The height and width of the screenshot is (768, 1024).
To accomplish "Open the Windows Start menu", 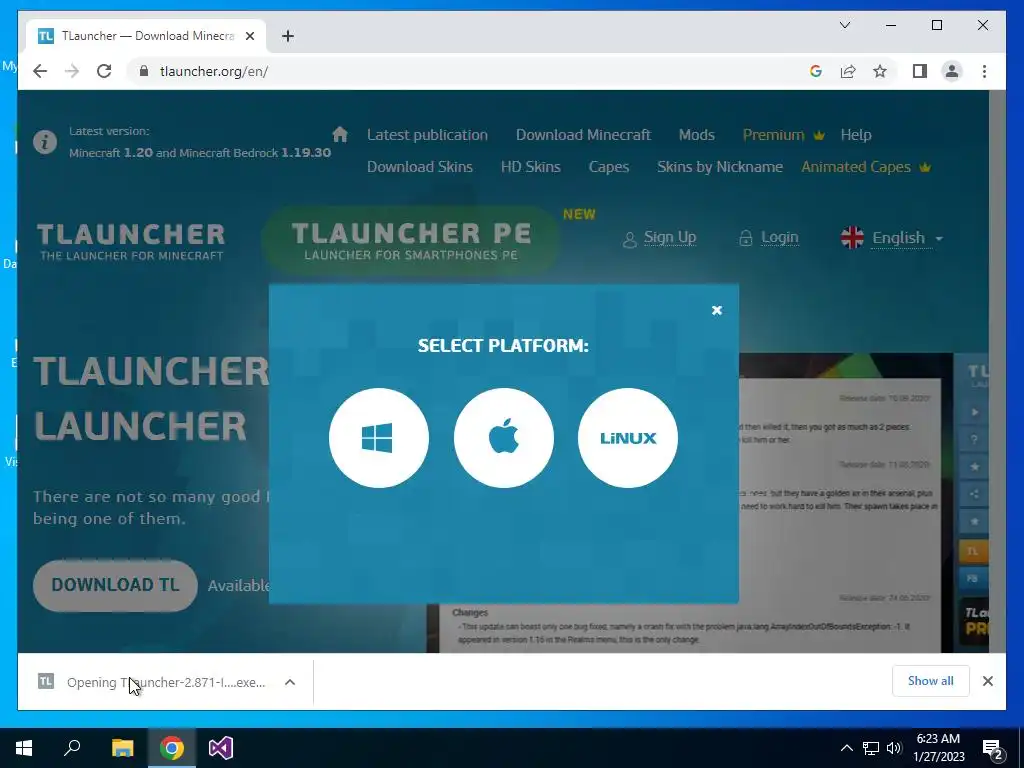I will click(24, 748).
